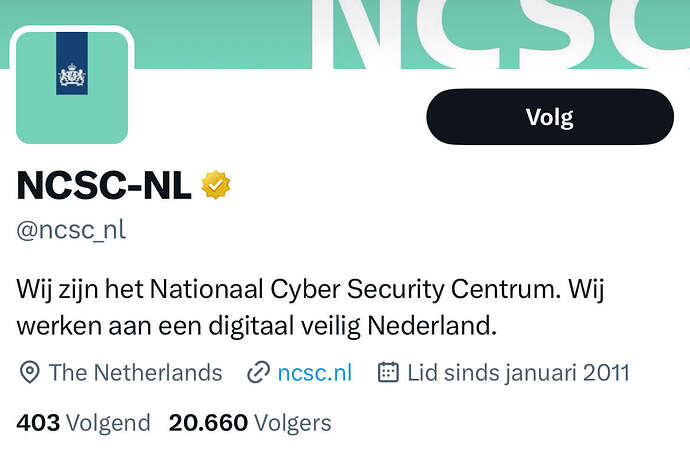Open the 403 following count
Screen dimensions: 690x458
[x=38, y=423]
